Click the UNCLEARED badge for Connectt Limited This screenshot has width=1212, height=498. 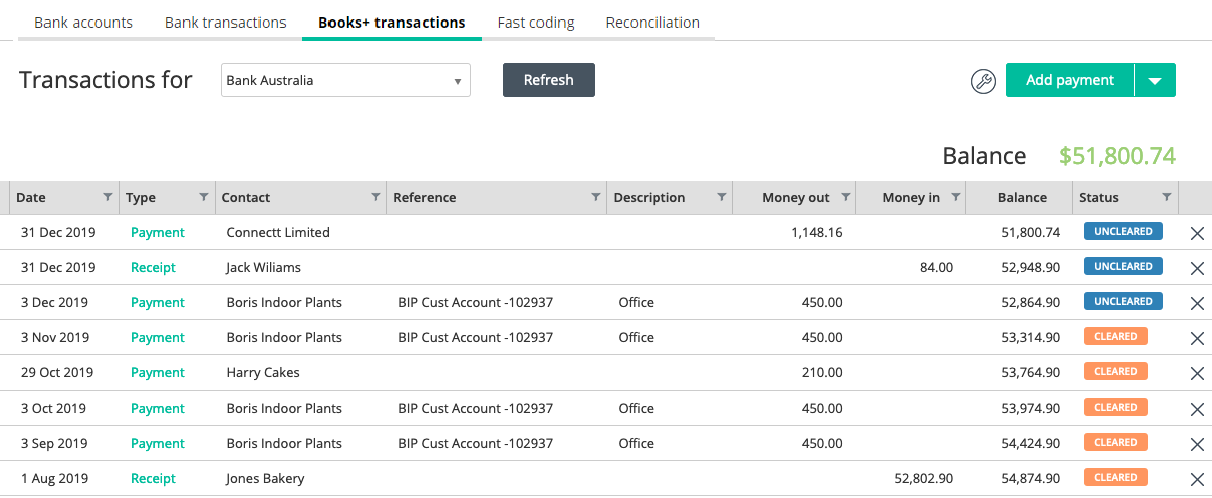(1123, 232)
